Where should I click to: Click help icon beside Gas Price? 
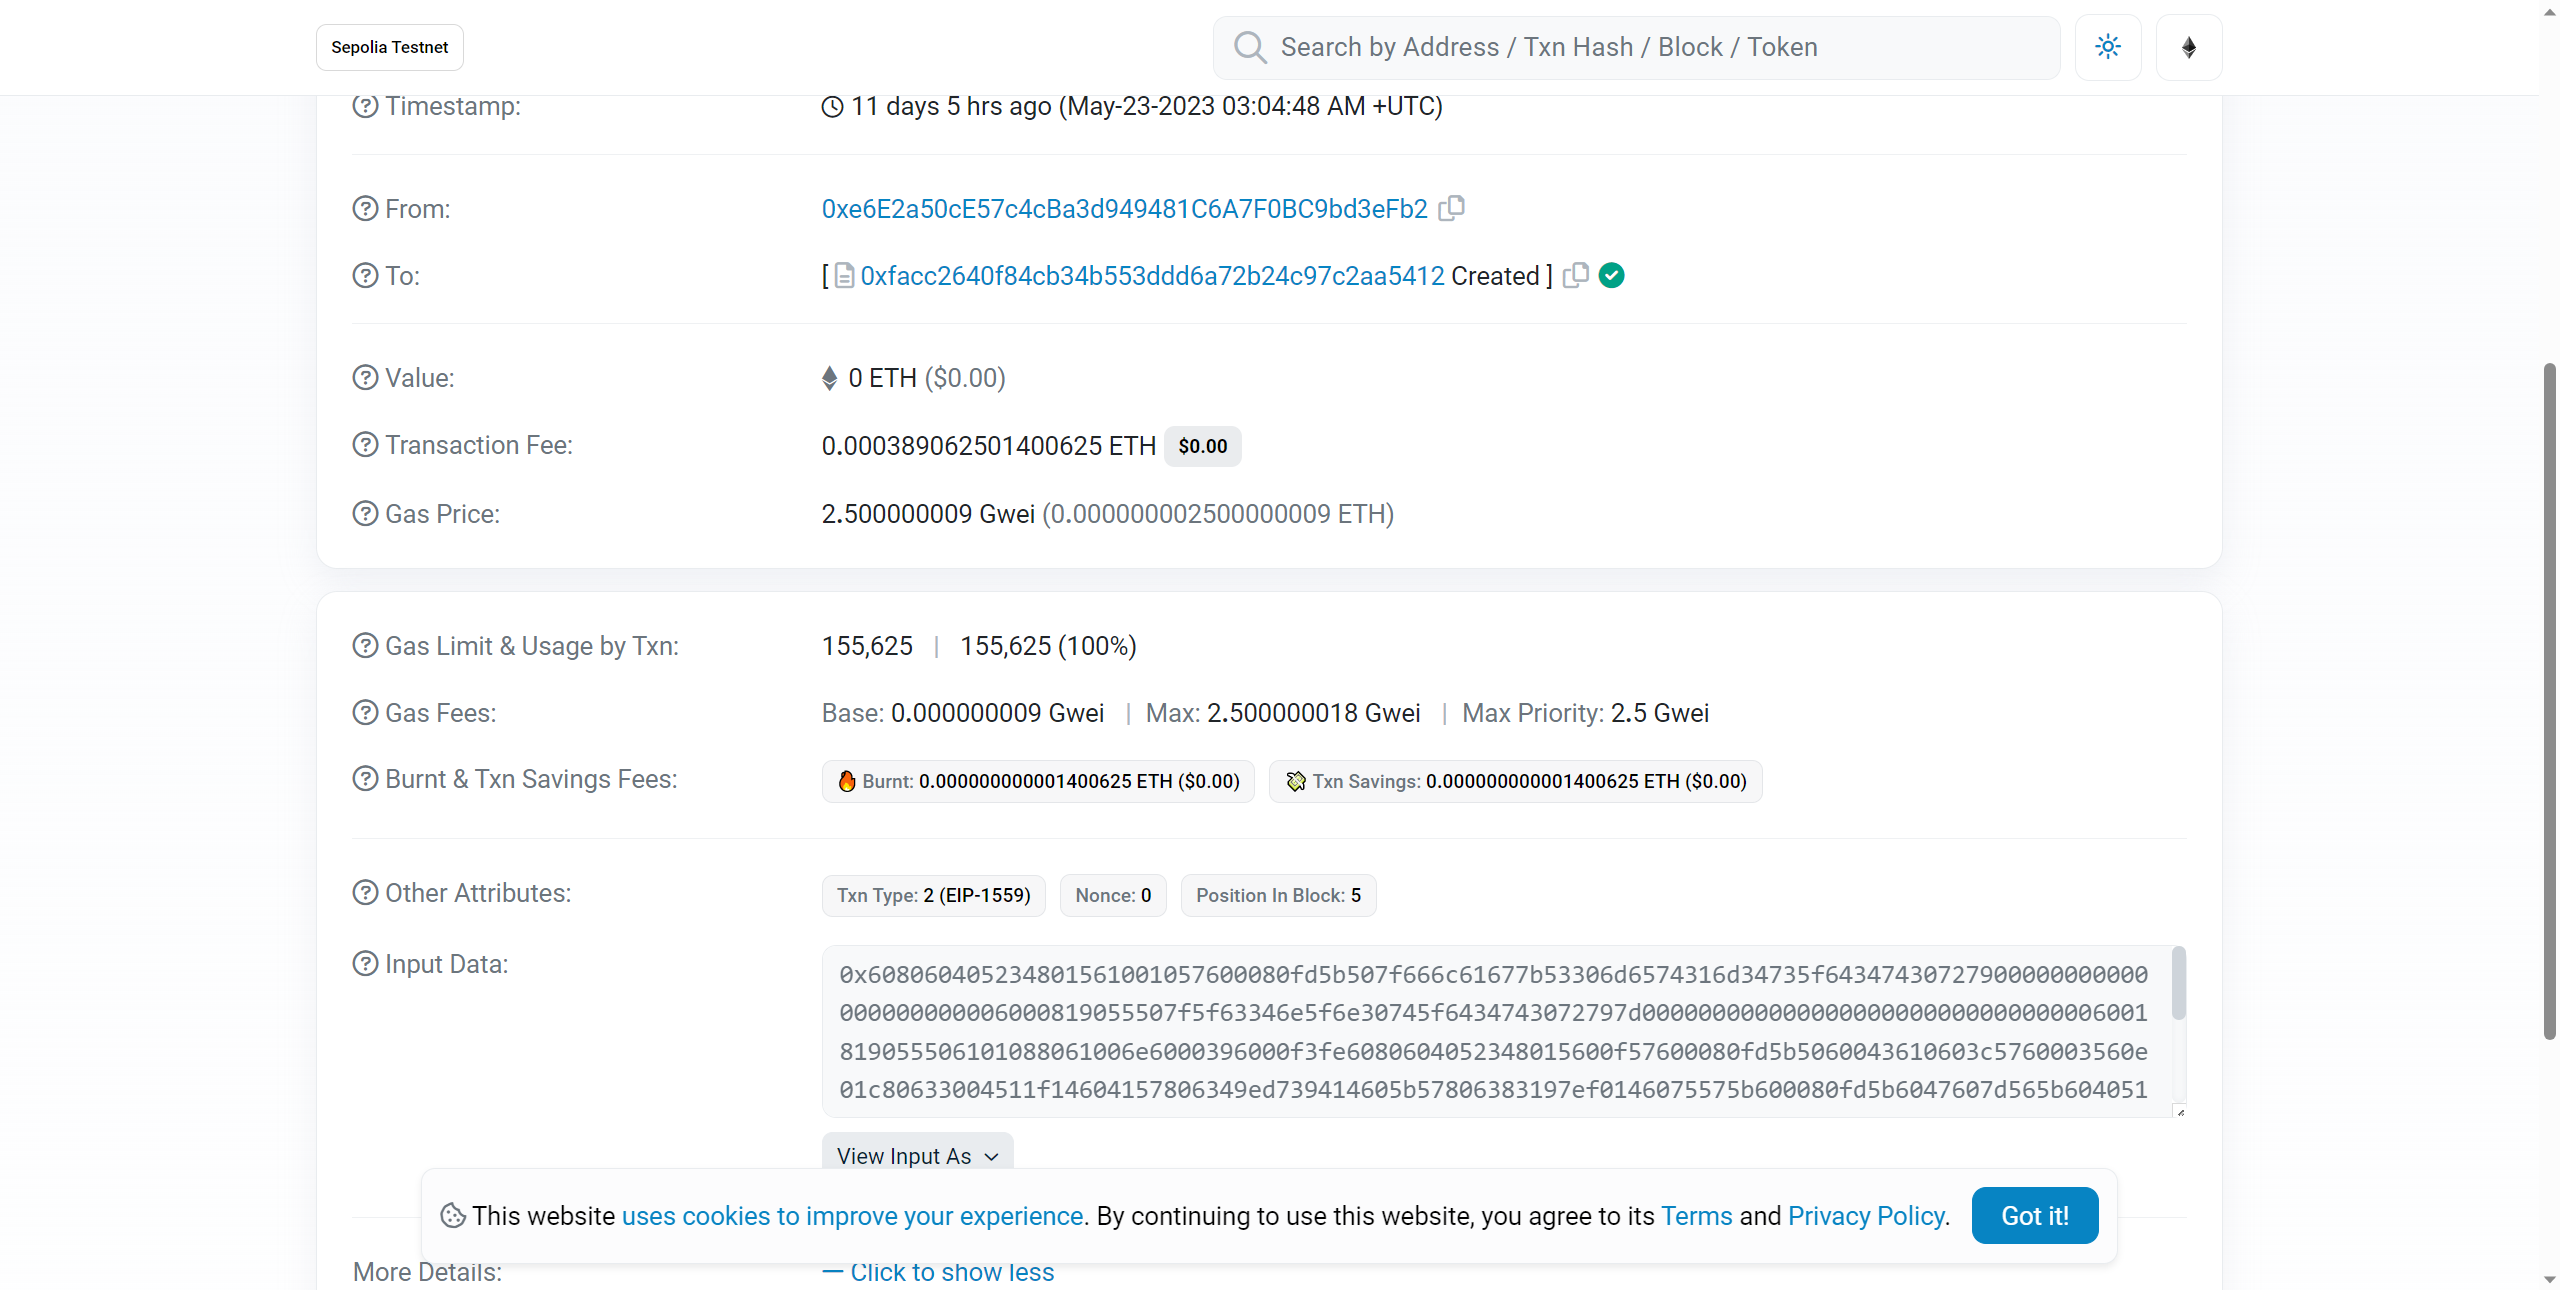tap(365, 514)
